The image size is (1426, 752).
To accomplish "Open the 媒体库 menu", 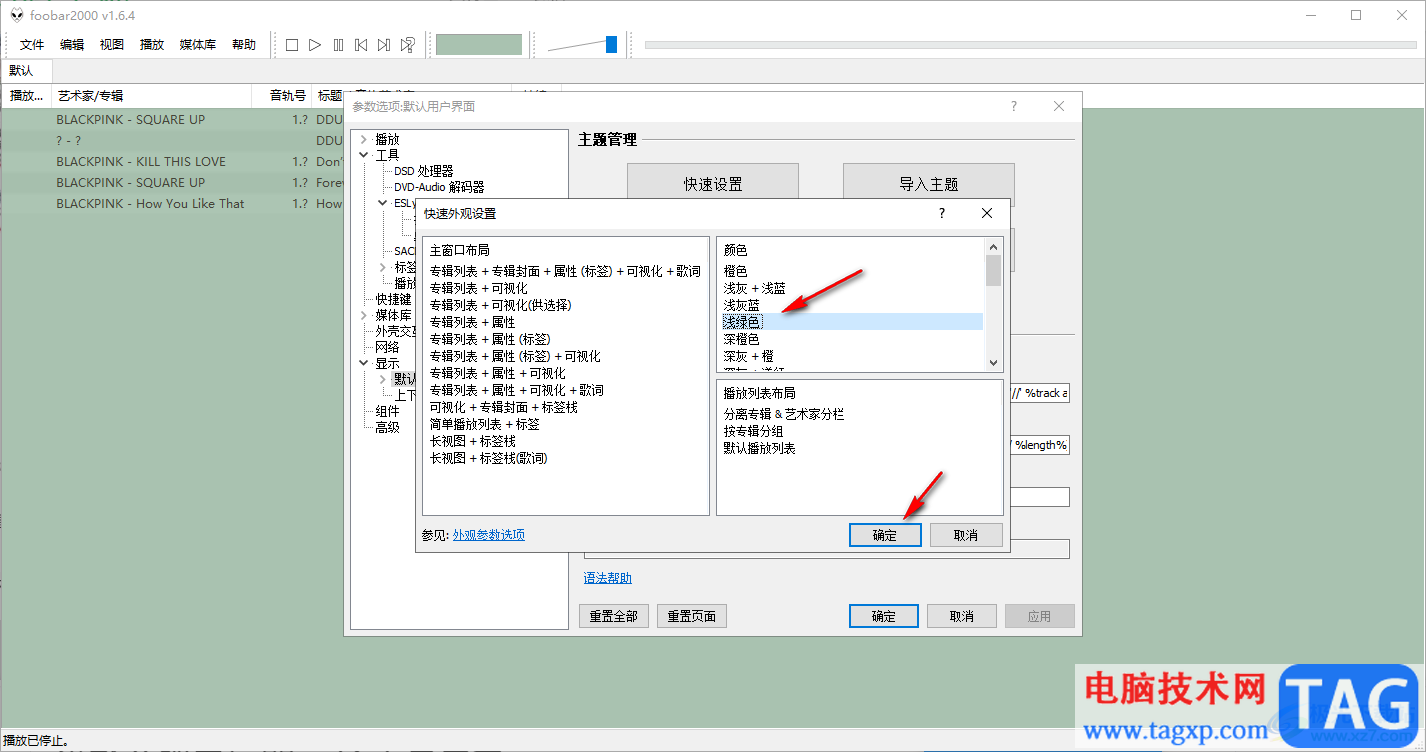I will tap(198, 45).
